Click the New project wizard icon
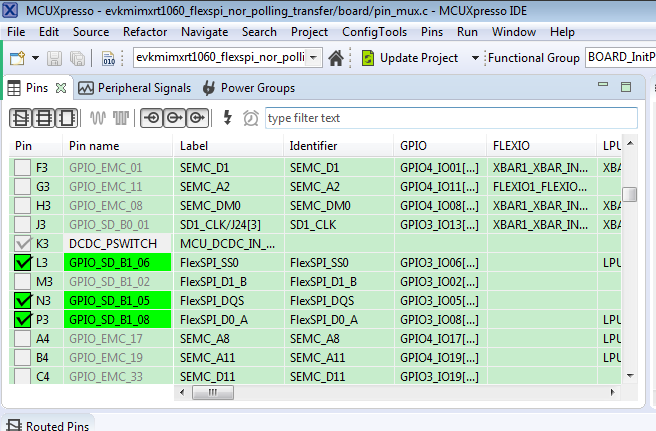Viewport: 656px width, 431px height. coord(17,58)
